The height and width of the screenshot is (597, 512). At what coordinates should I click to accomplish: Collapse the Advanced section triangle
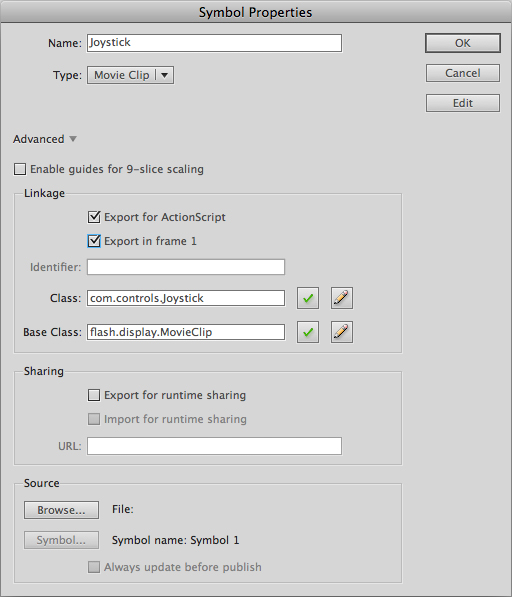pyautogui.click(x=73, y=139)
